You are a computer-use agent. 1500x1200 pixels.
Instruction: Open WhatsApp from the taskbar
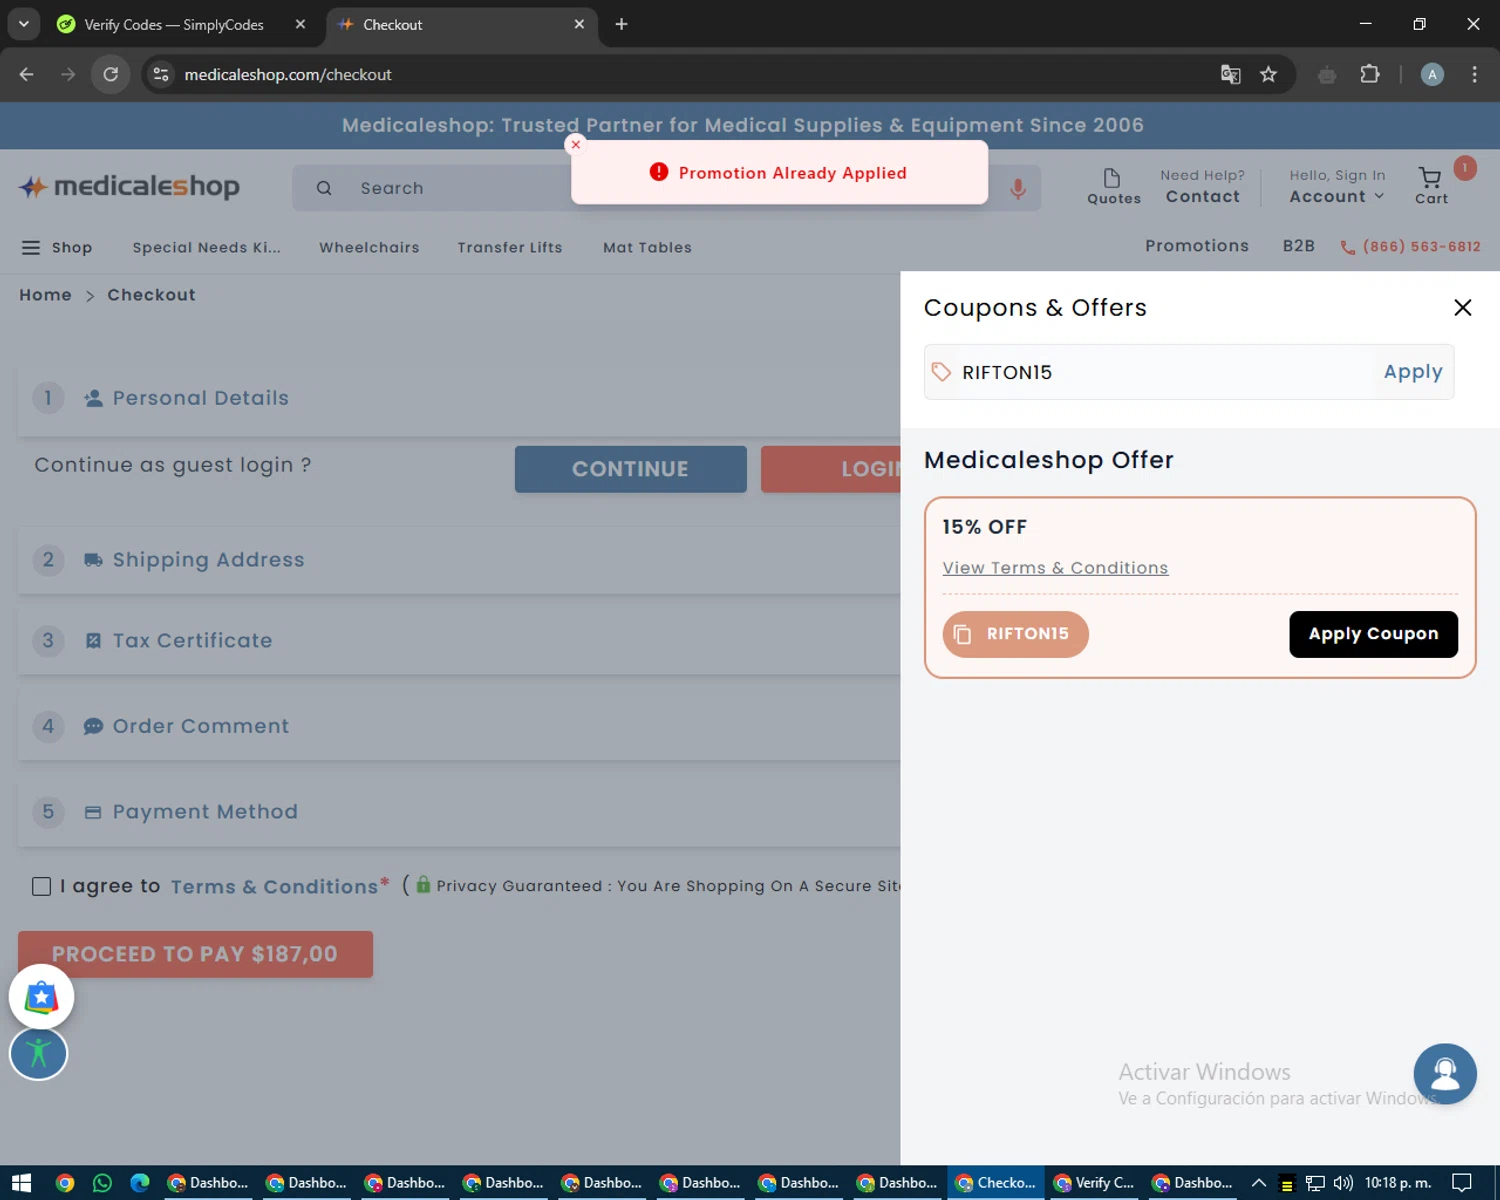[102, 1183]
